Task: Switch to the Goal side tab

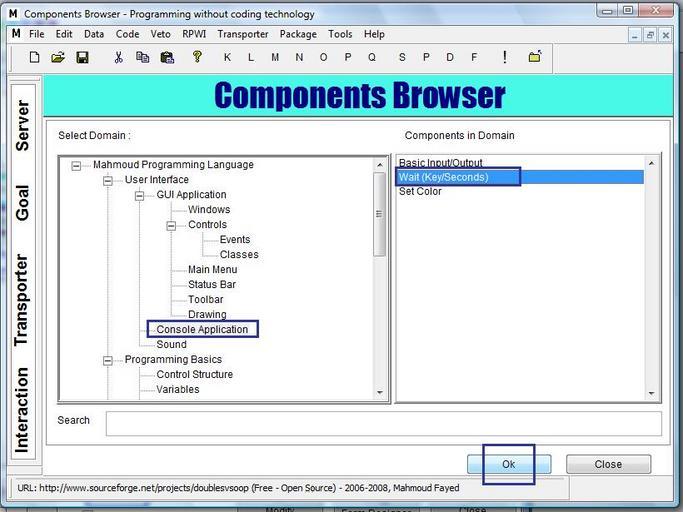Action: (22, 203)
